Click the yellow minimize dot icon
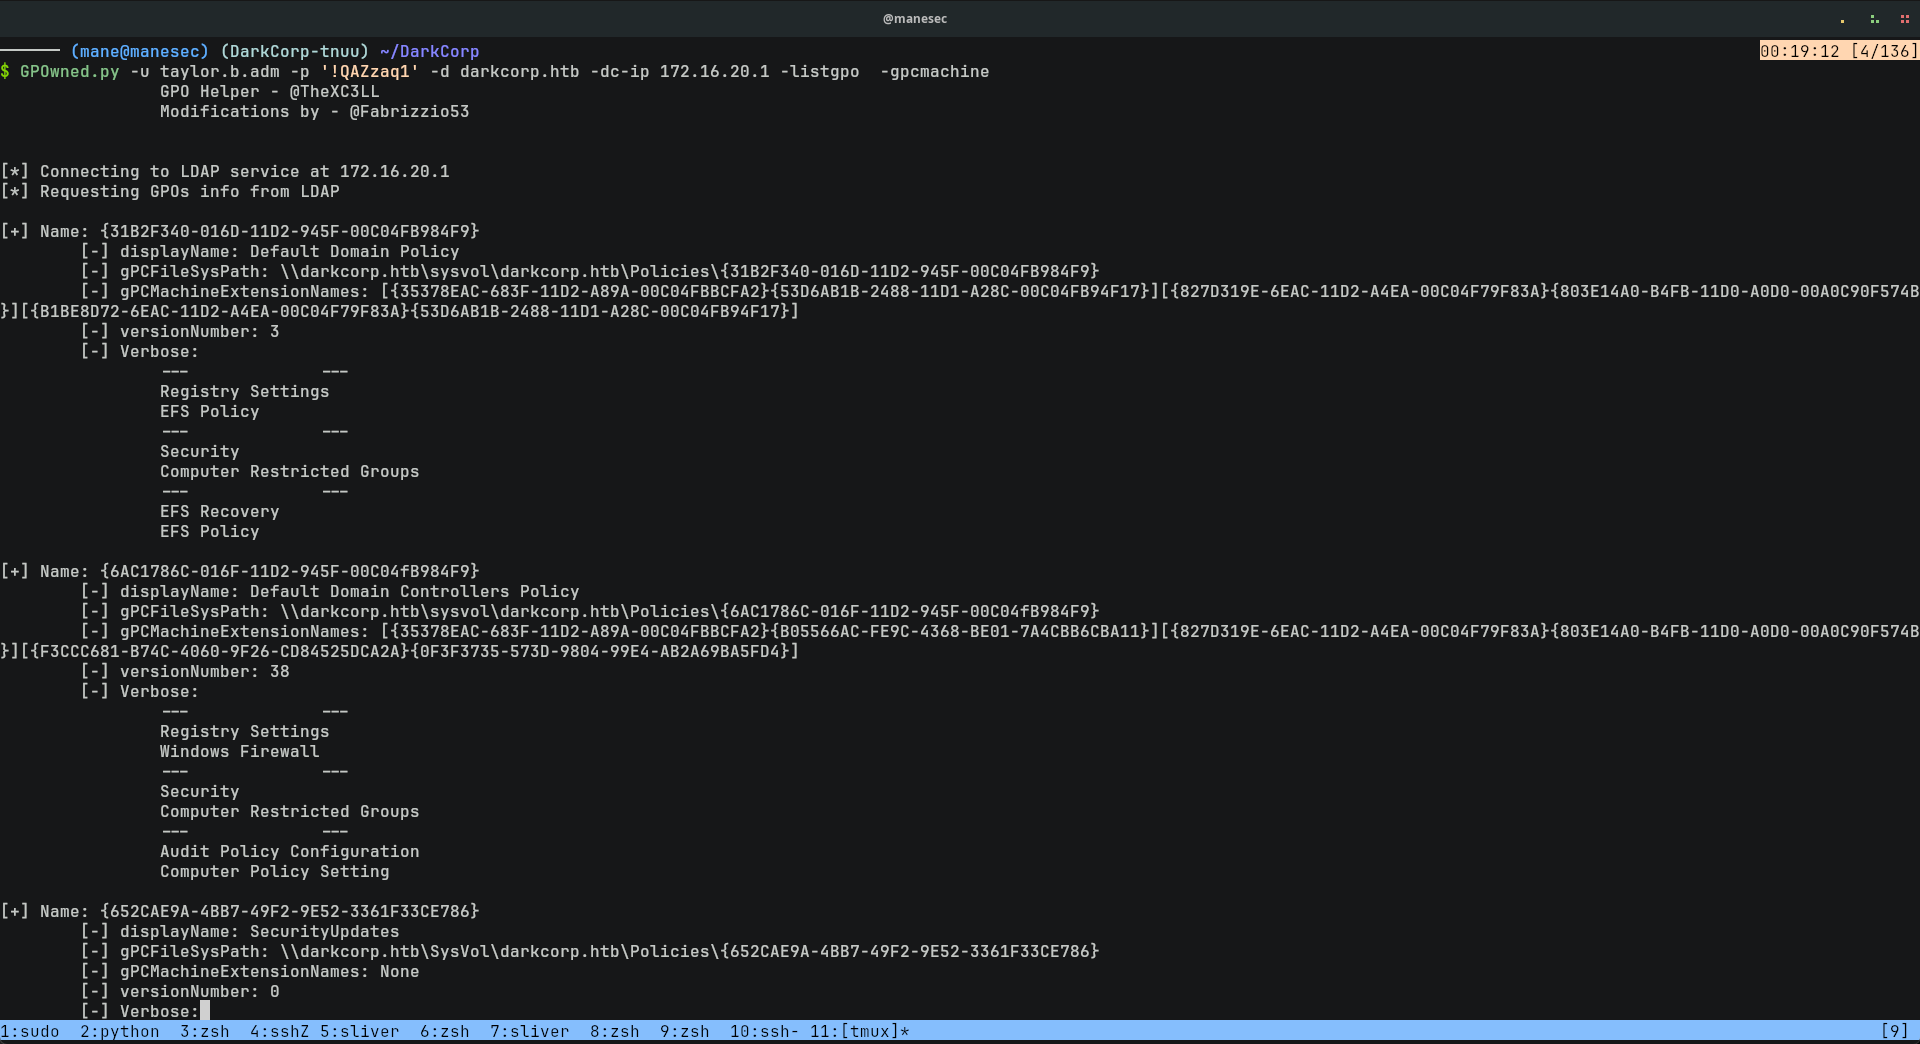1920x1044 pixels. tap(1842, 19)
